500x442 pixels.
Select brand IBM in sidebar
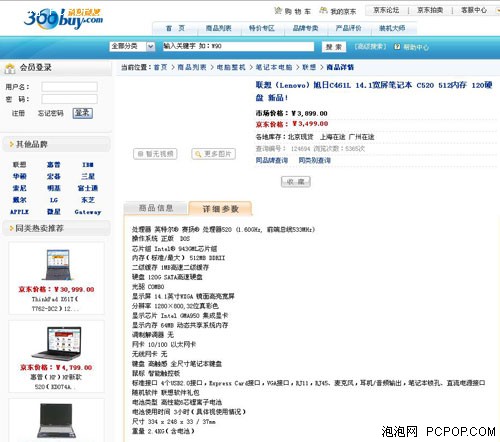[88, 165]
